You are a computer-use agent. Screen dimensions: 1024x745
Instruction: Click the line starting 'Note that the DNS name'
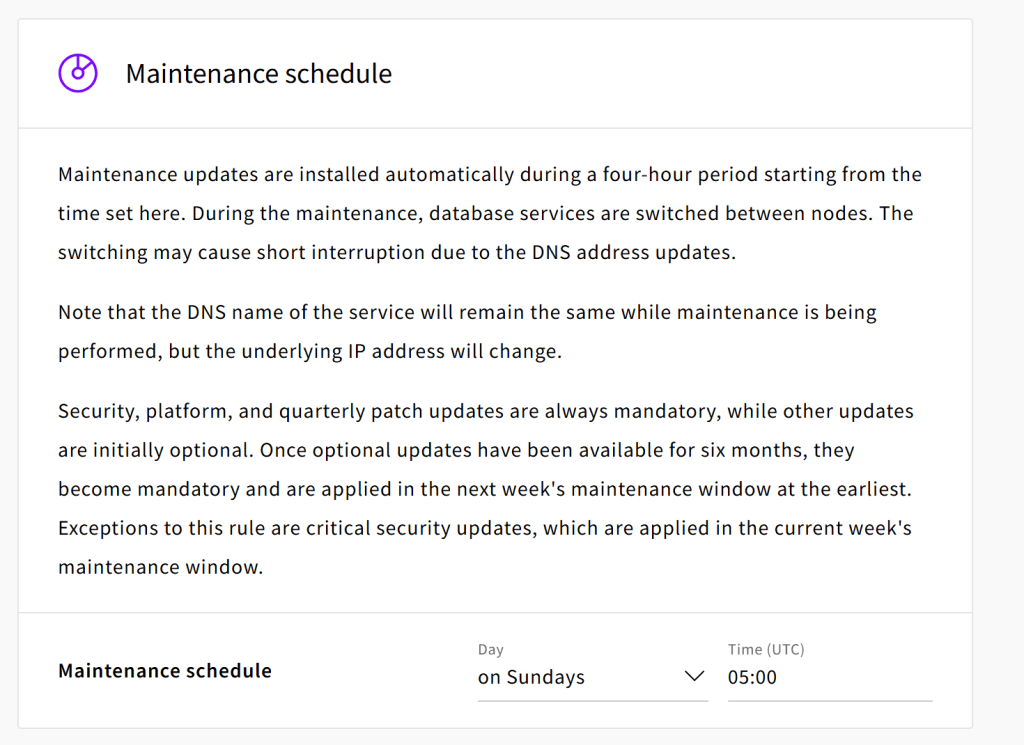coord(467,313)
